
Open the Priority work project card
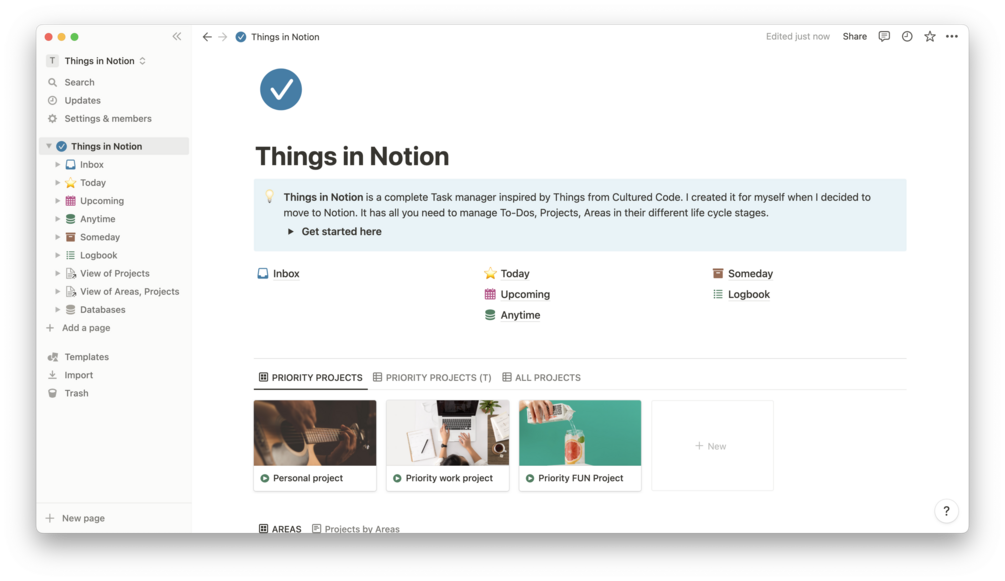coord(447,446)
